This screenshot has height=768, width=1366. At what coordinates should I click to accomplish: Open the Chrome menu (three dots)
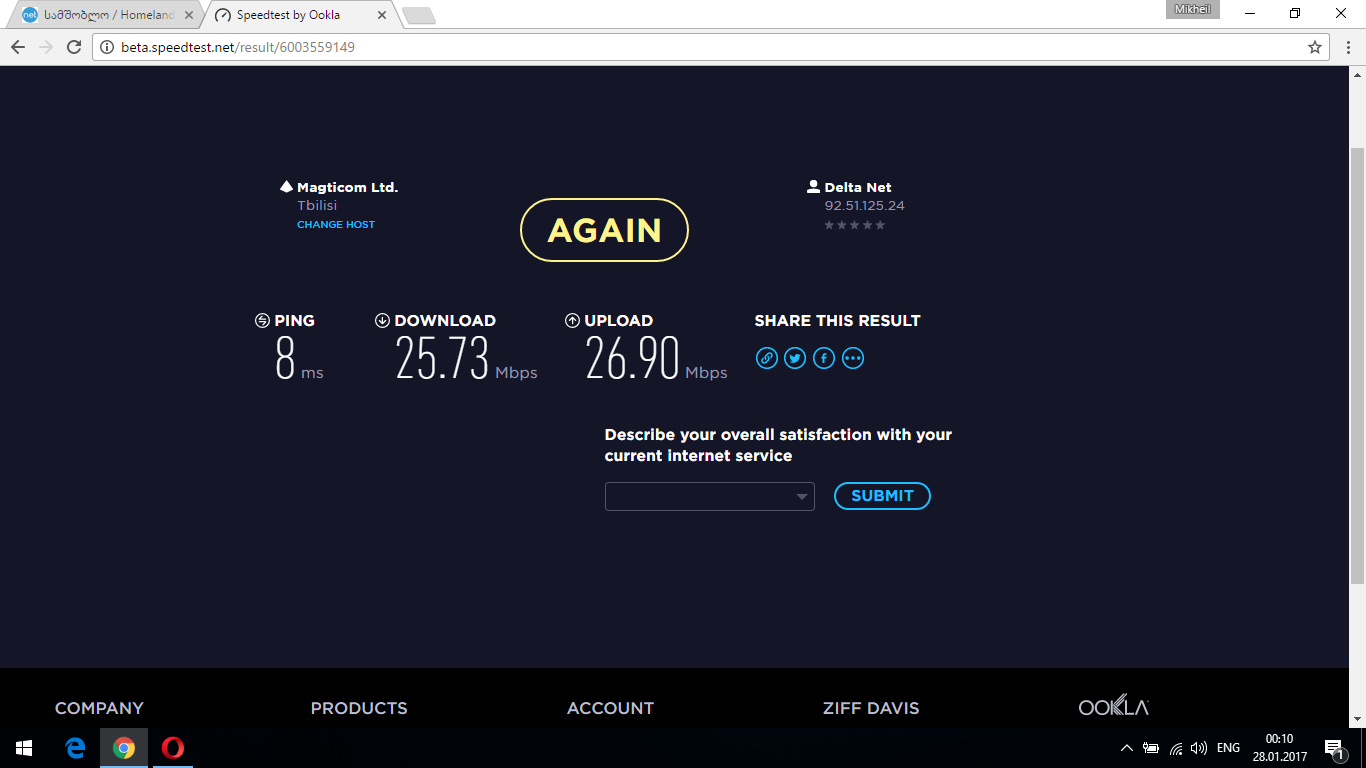click(x=1349, y=47)
